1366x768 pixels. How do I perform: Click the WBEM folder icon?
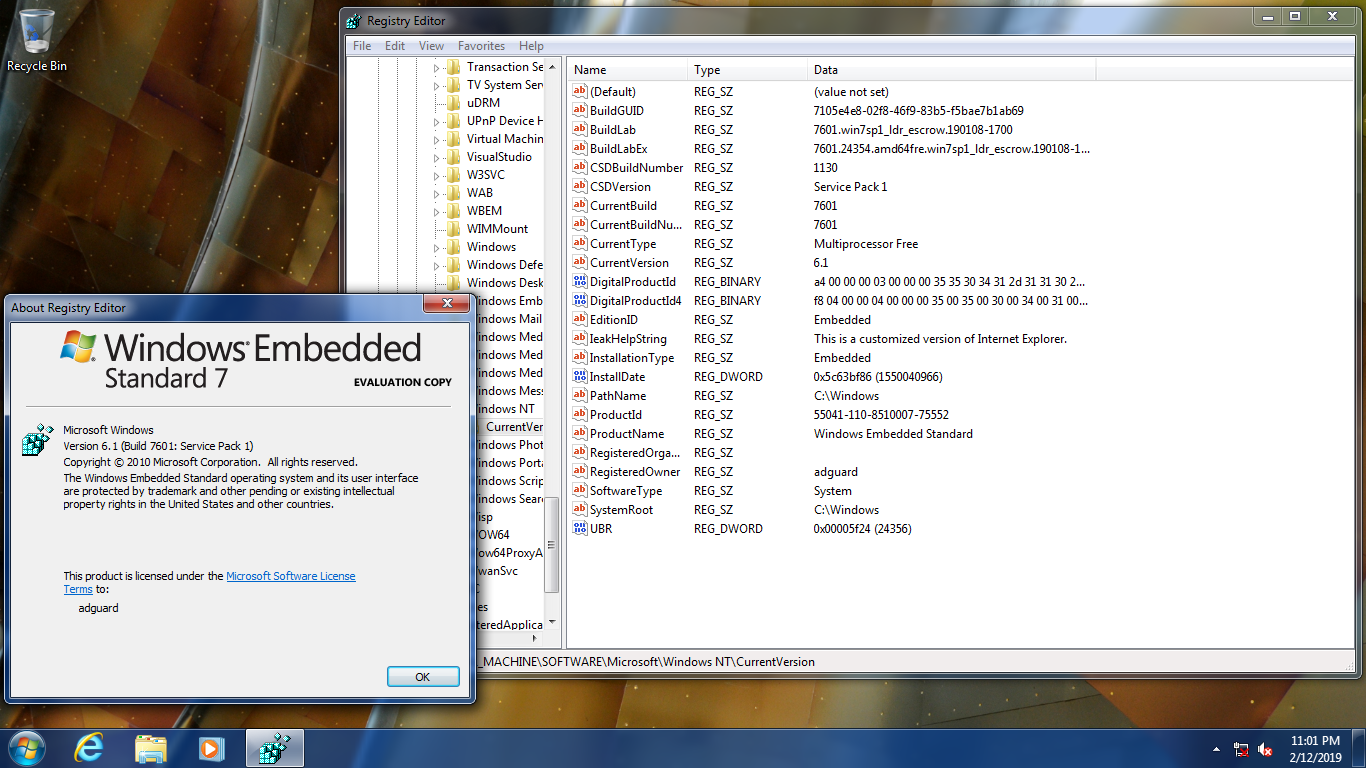[x=454, y=211]
